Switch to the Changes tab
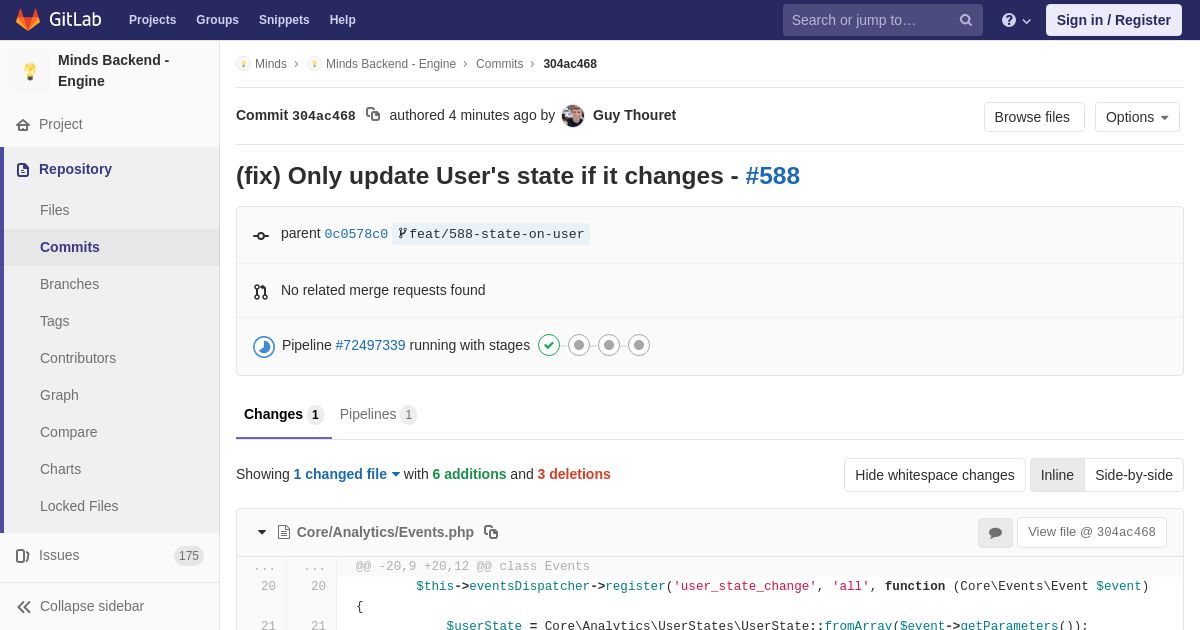 pos(284,414)
